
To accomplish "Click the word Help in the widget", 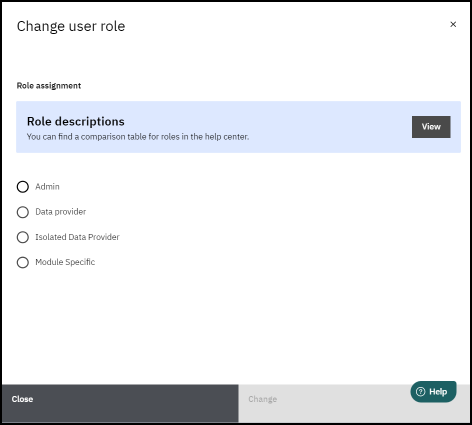I will pos(438,392).
